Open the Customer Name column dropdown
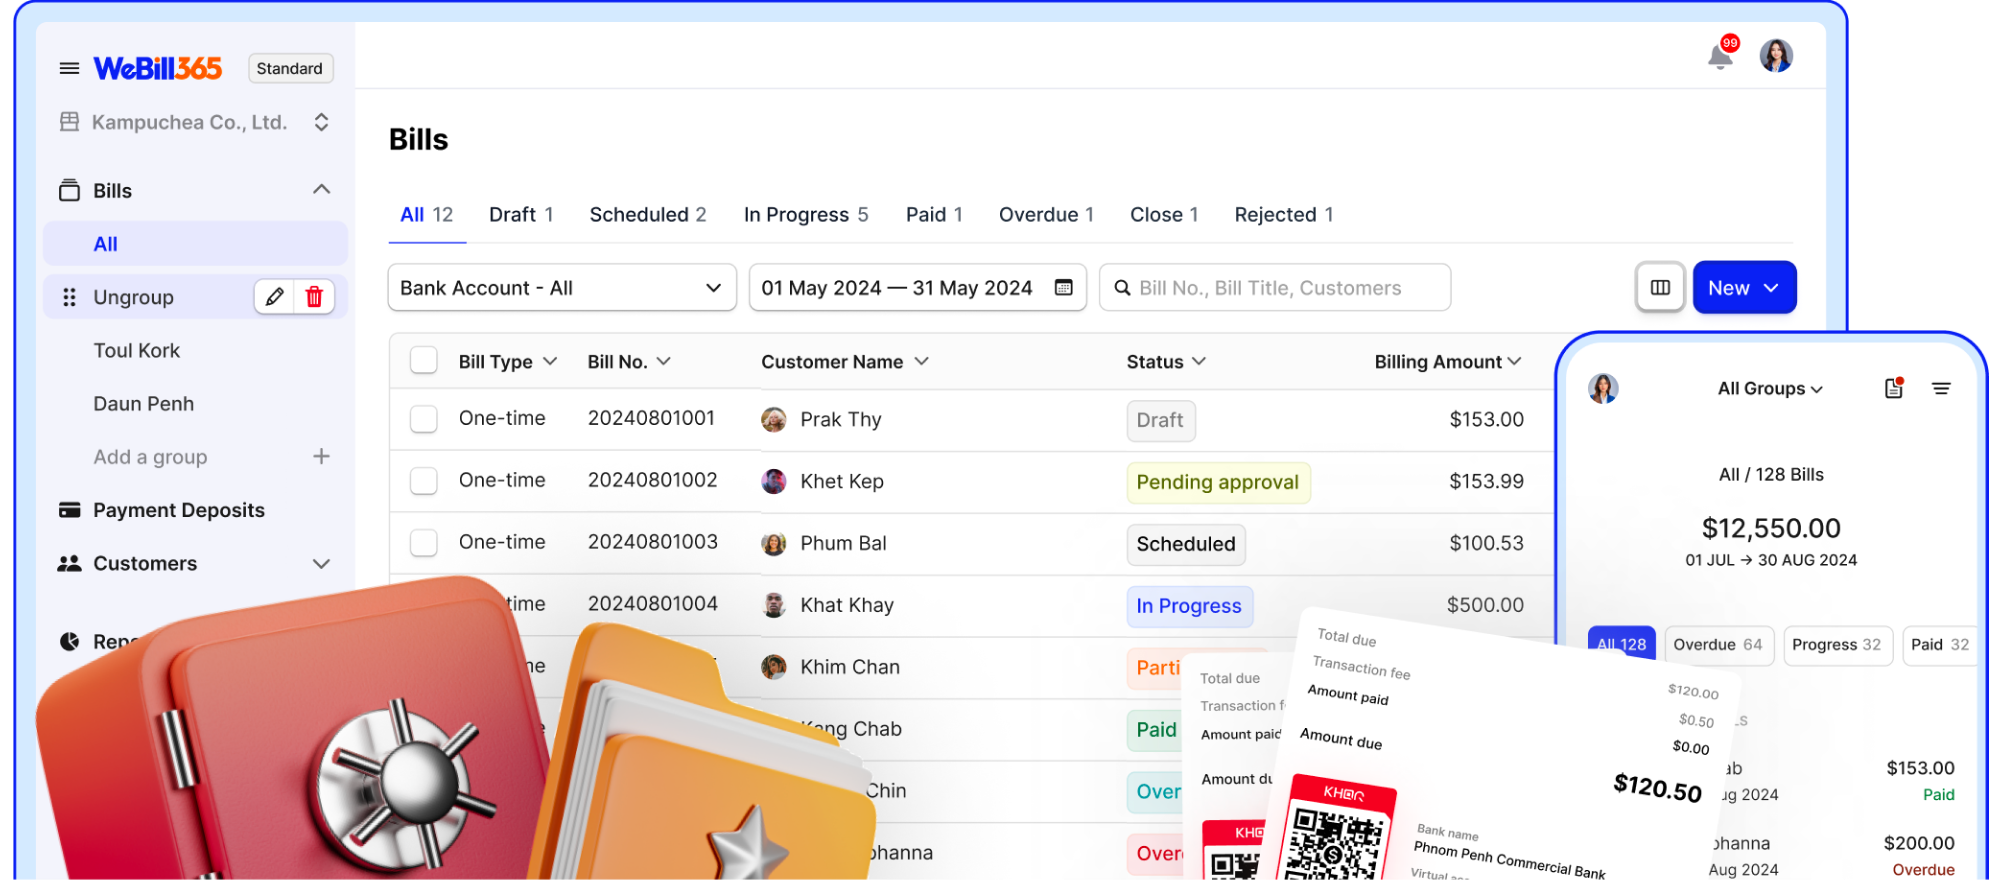Image resolution: width=2001 pixels, height=880 pixels. (x=921, y=361)
